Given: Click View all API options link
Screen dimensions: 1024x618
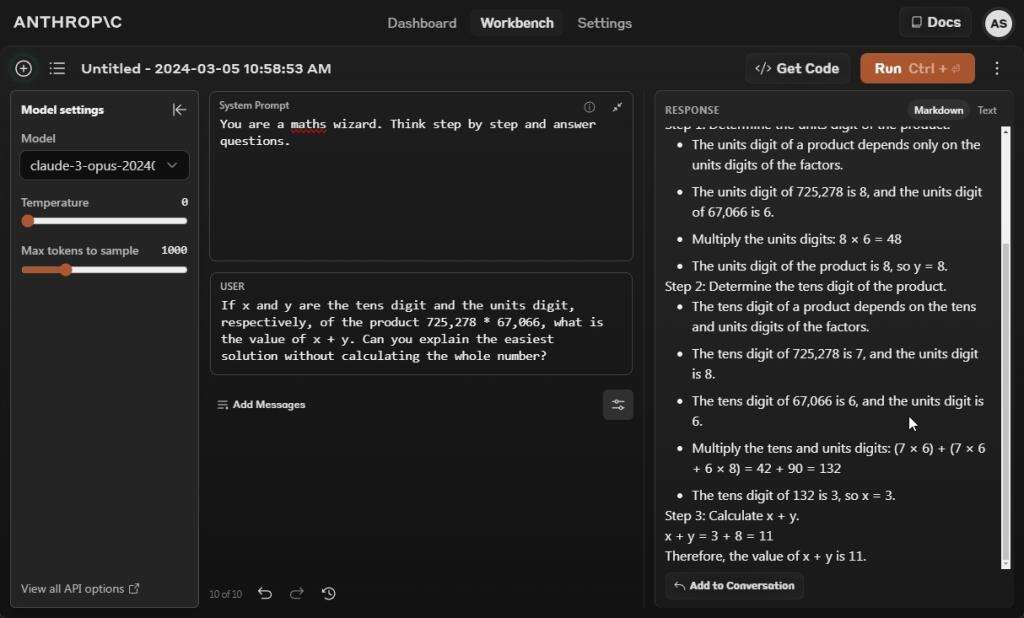Looking at the screenshot, I should pyautogui.click(x=80, y=589).
